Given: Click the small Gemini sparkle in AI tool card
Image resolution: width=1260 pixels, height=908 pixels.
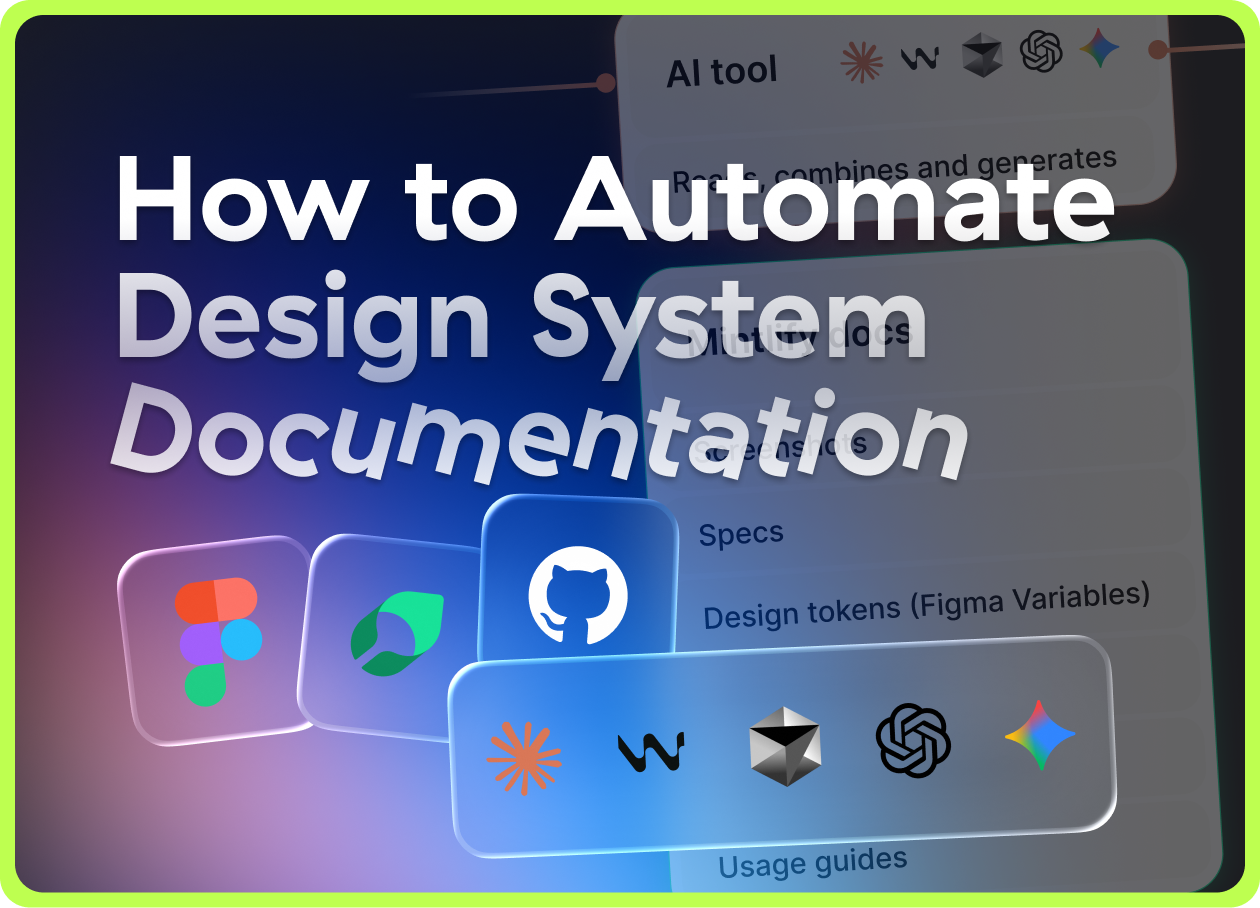Looking at the screenshot, I should click(x=1099, y=48).
